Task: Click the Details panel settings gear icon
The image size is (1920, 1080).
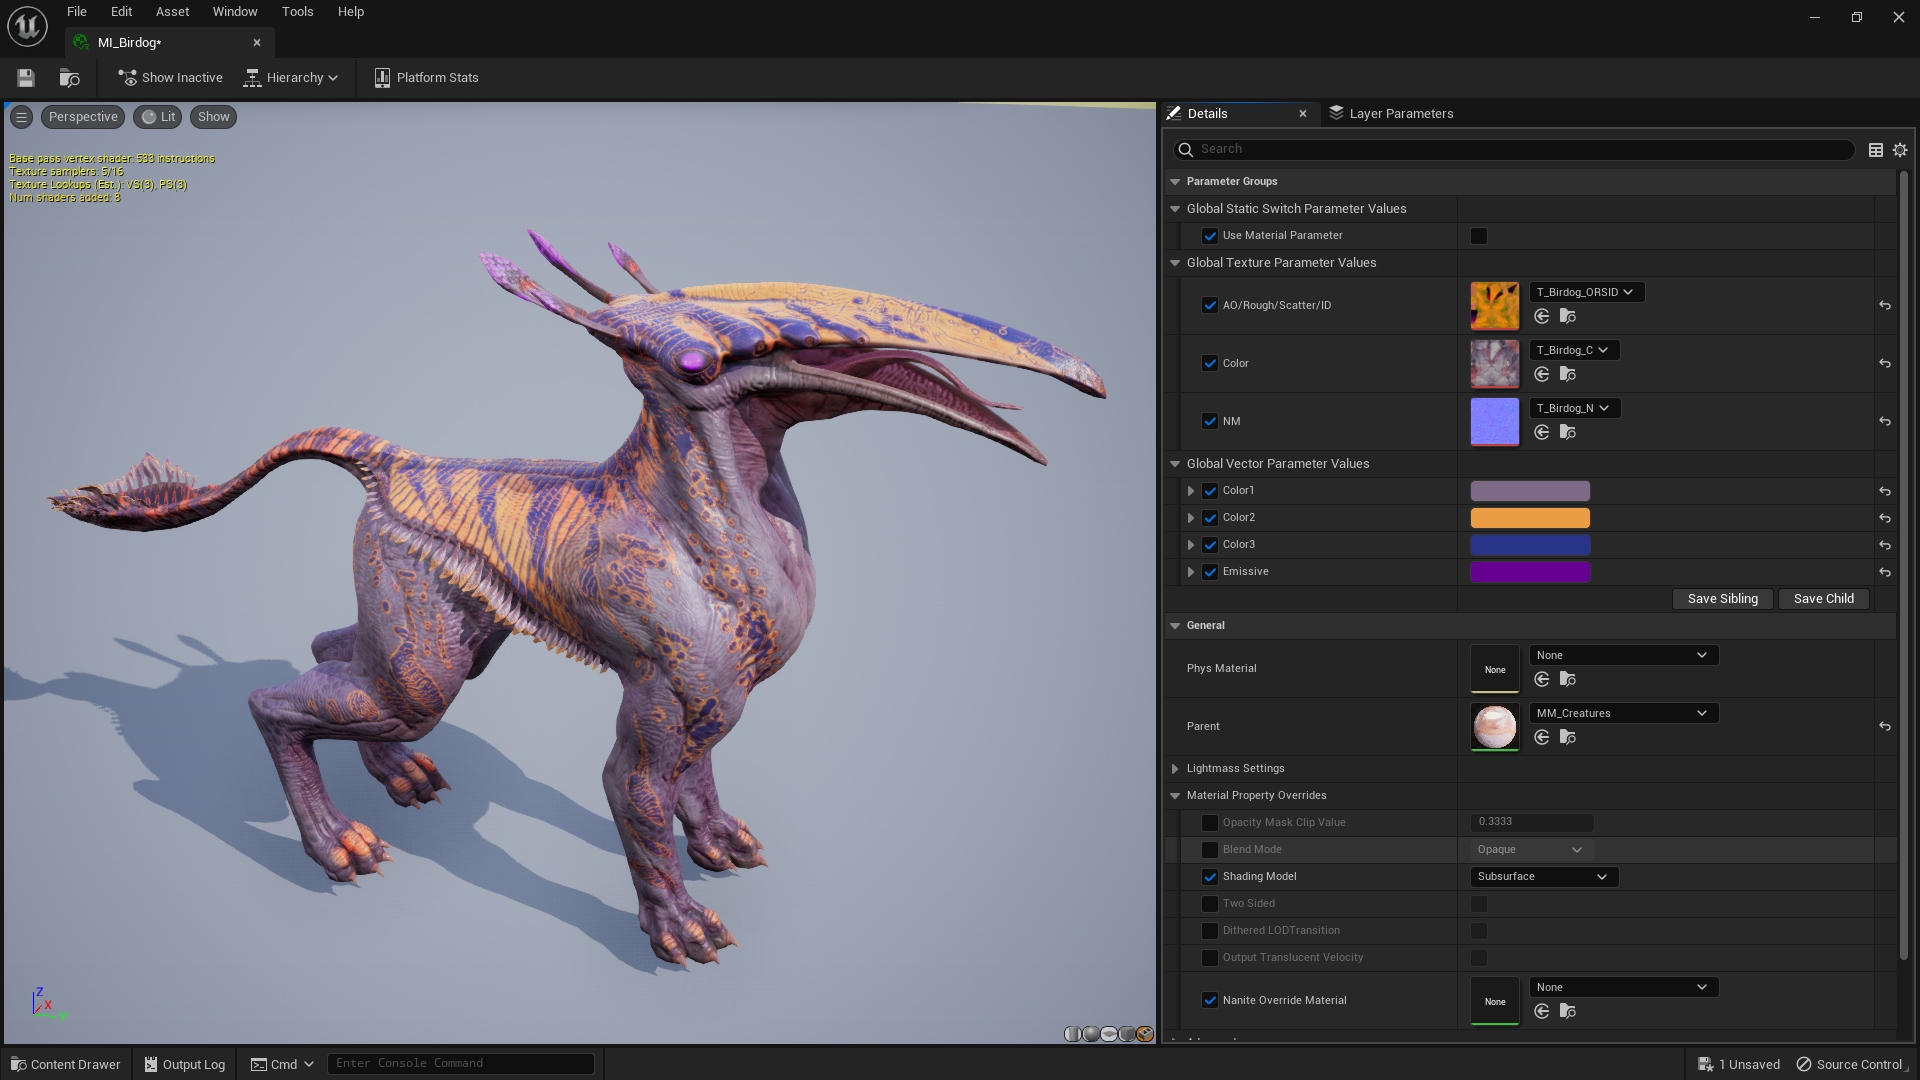Action: 1899,149
